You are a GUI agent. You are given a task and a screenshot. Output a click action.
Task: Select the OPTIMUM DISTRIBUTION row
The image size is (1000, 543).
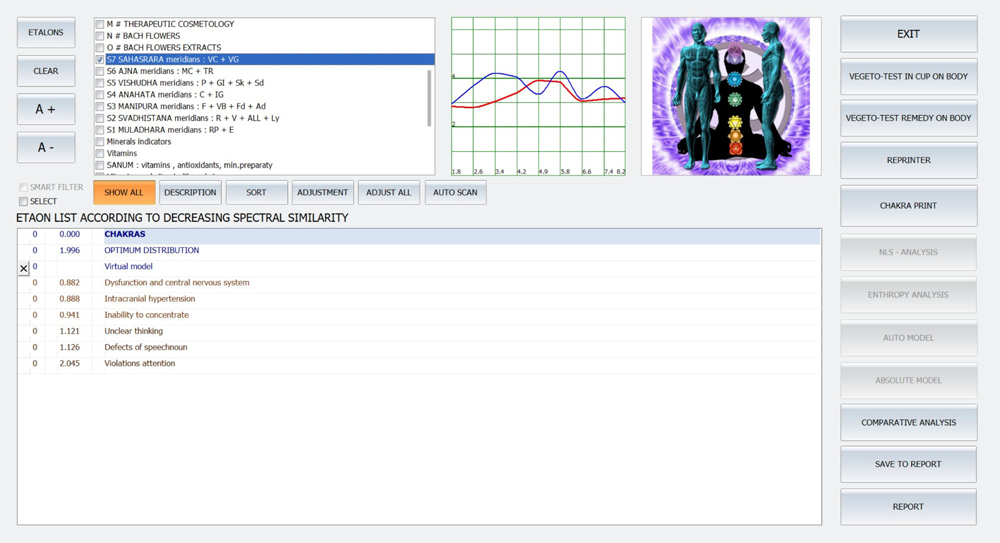[419, 251]
